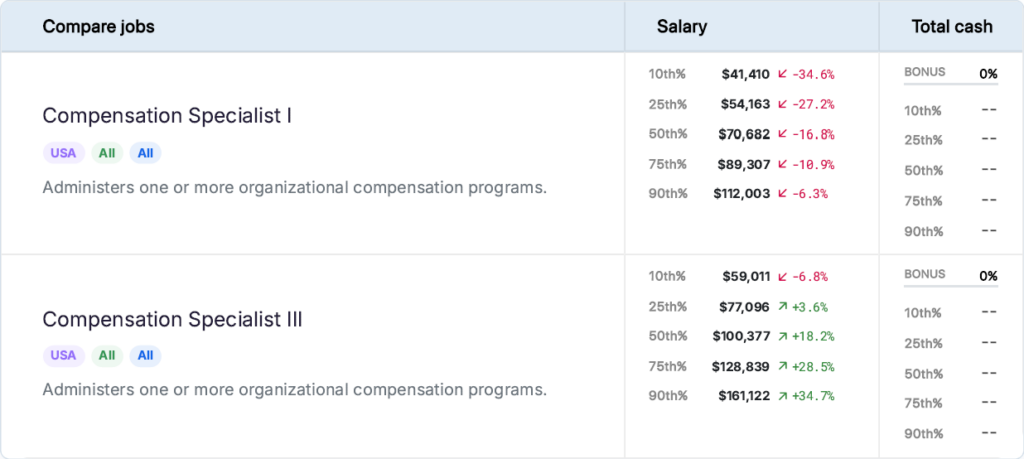Click the USA tag under Compensation Specialist III
Viewport: 1024px width, 459px height.
coord(63,356)
